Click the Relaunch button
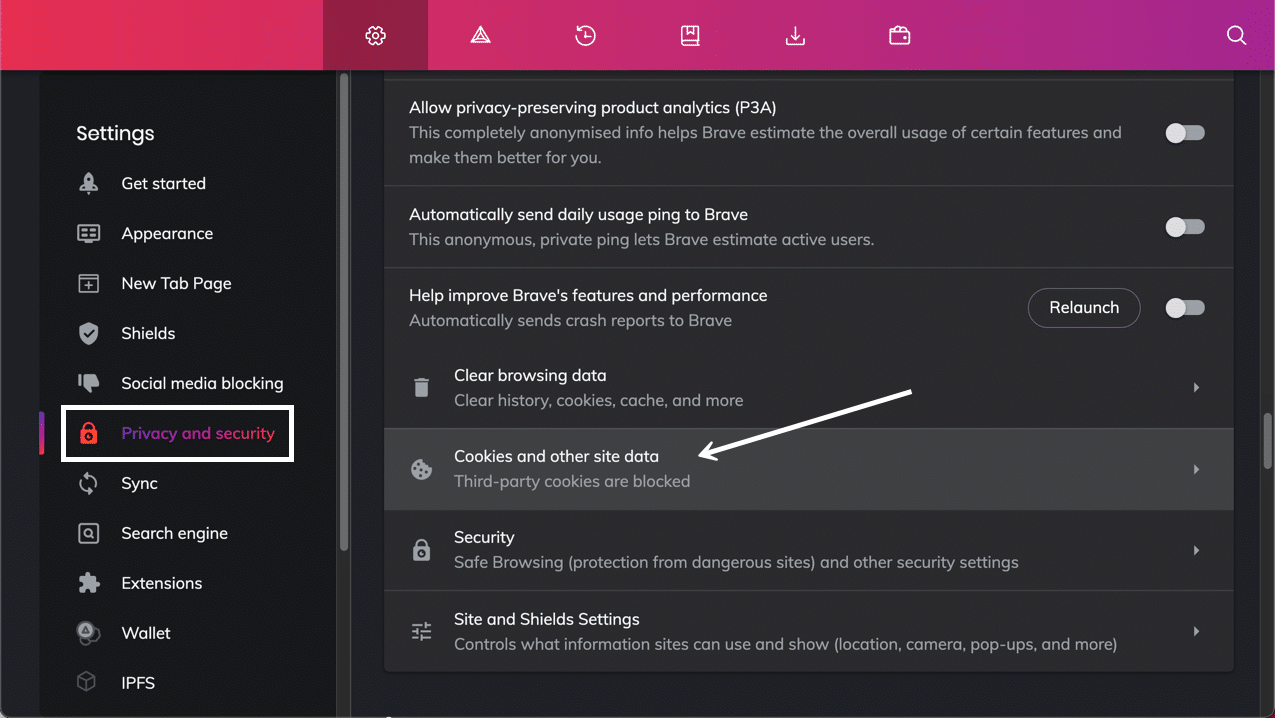The image size is (1275, 718). [x=1084, y=308]
